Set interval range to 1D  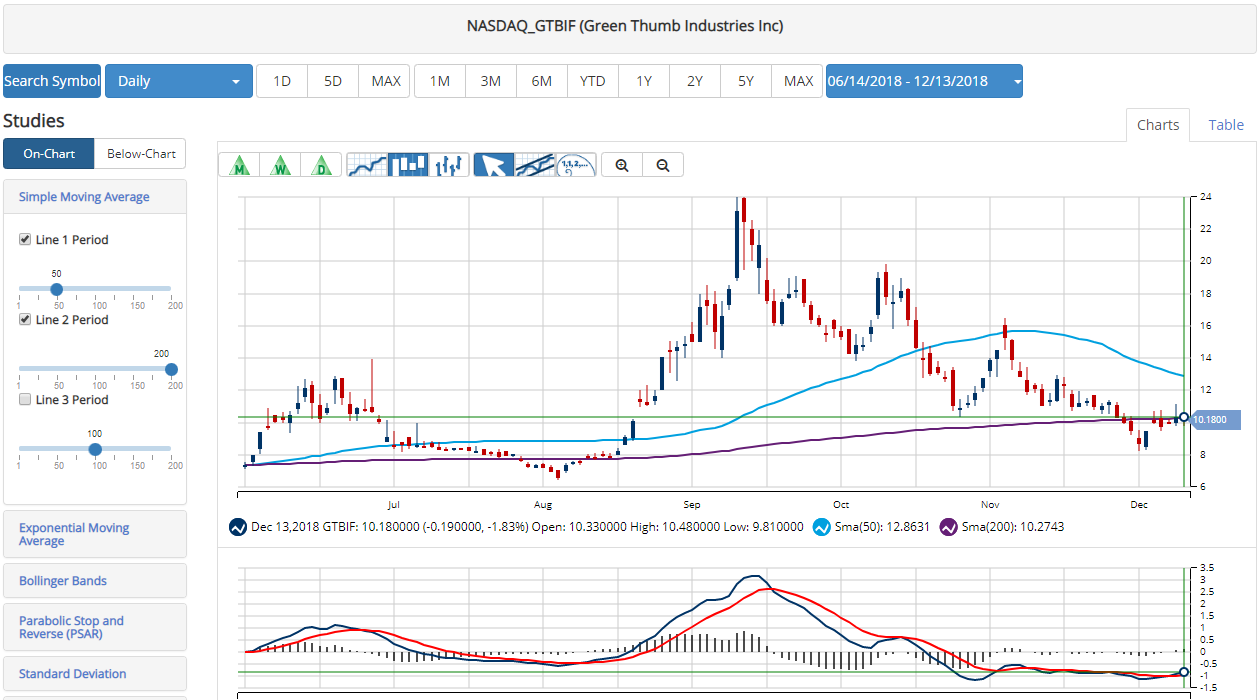[x=282, y=81]
